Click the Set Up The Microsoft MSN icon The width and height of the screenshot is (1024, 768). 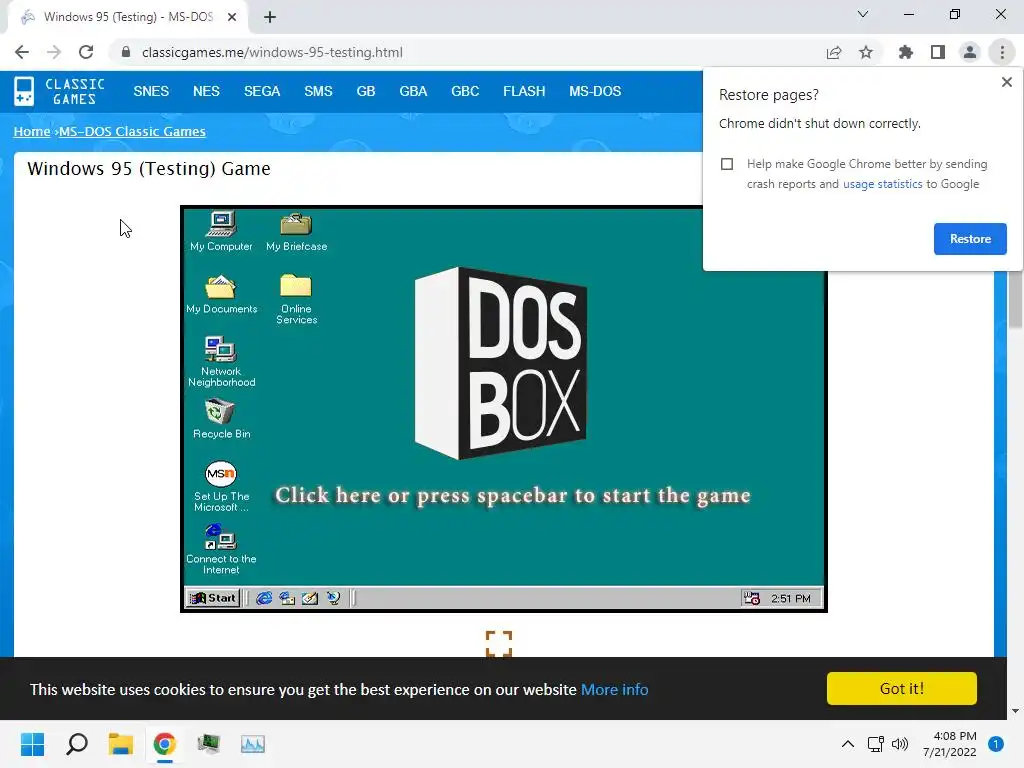point(221,487)
